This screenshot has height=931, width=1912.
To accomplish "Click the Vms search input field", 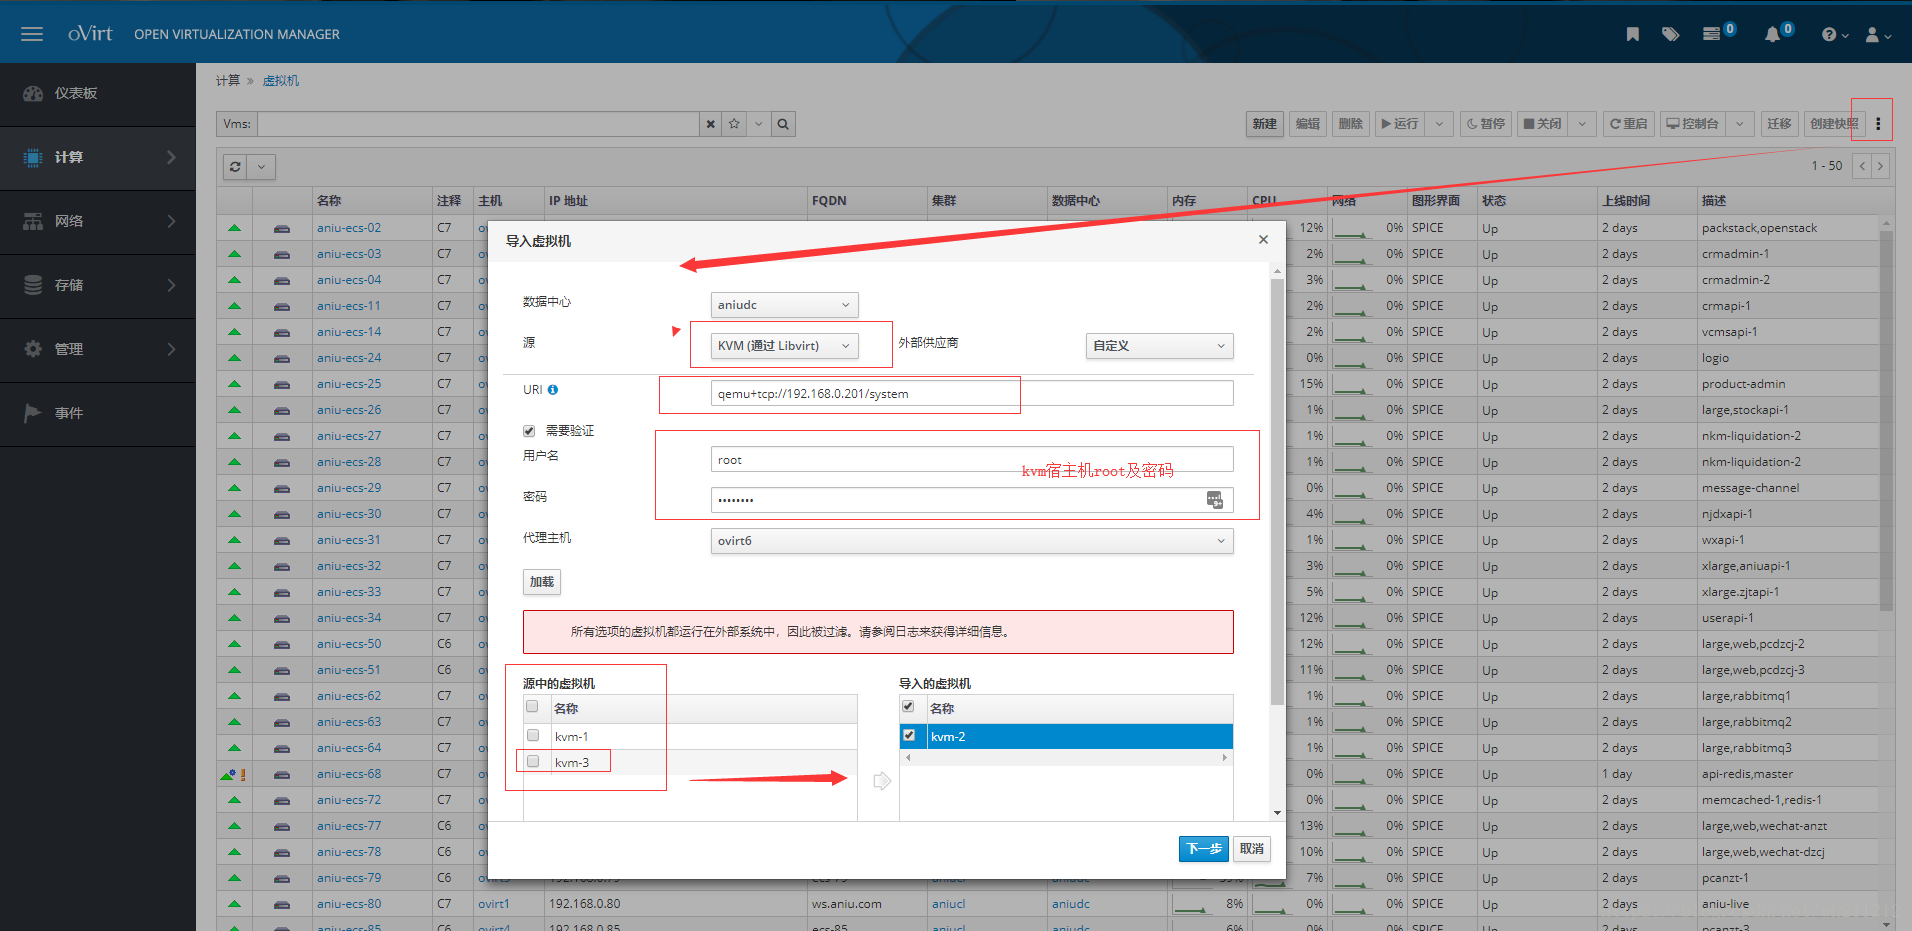I will 479,124.
